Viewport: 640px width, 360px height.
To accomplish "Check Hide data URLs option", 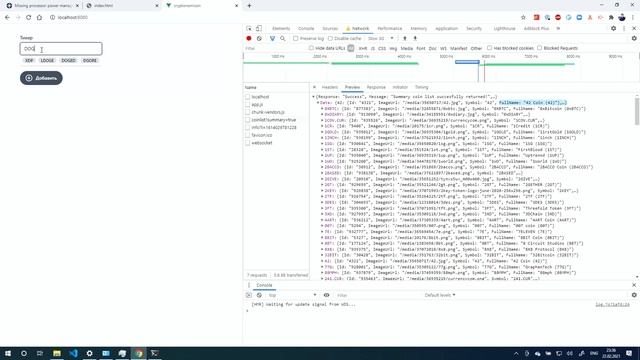I will point(311,48).
